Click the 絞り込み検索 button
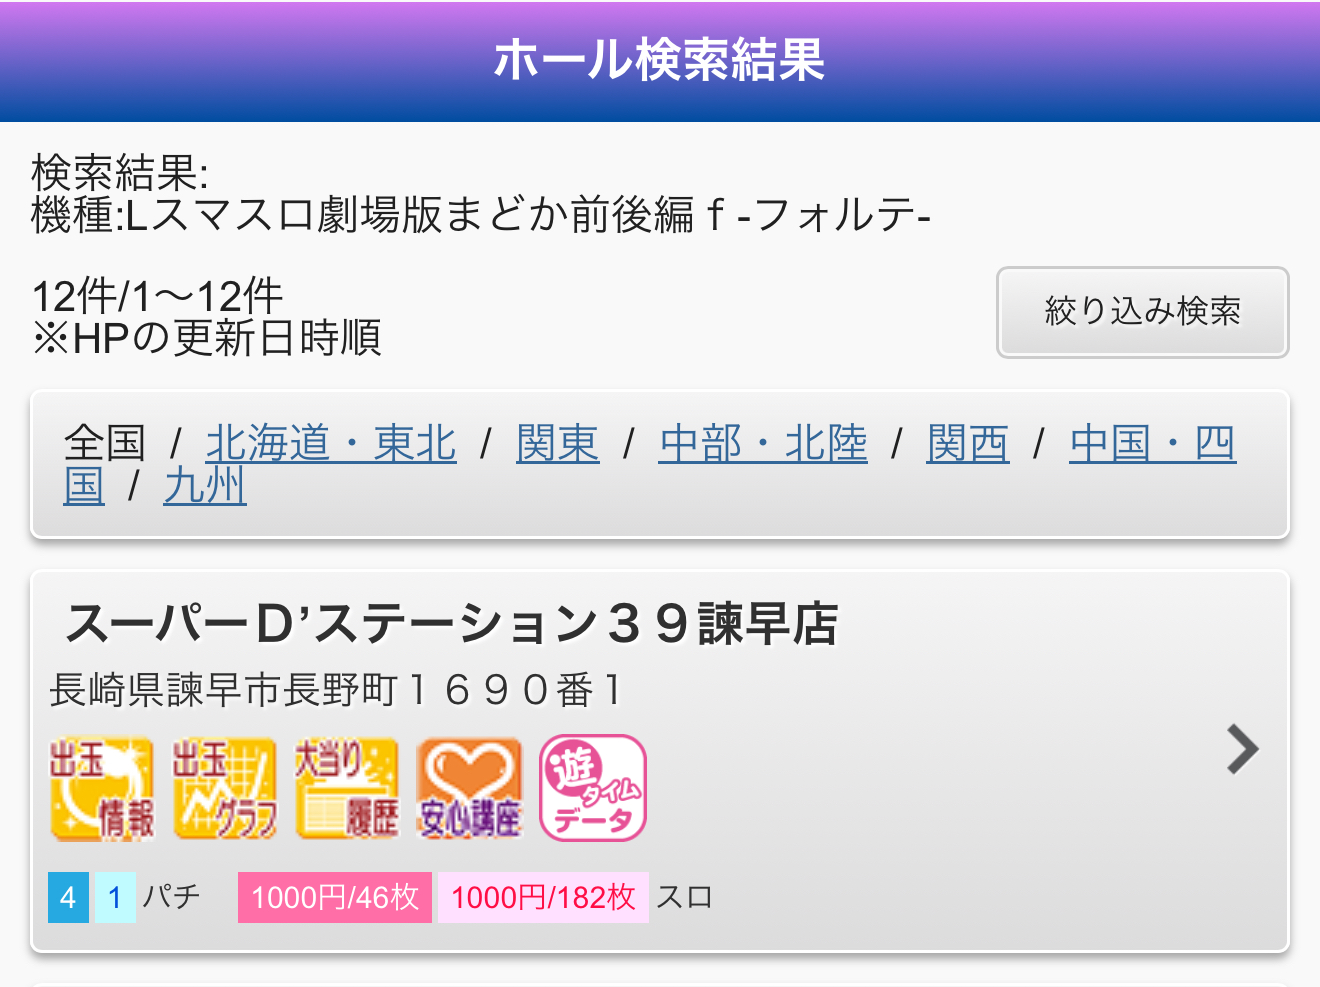Viewport: 1320px width, 987px height. pos(1142,311)
